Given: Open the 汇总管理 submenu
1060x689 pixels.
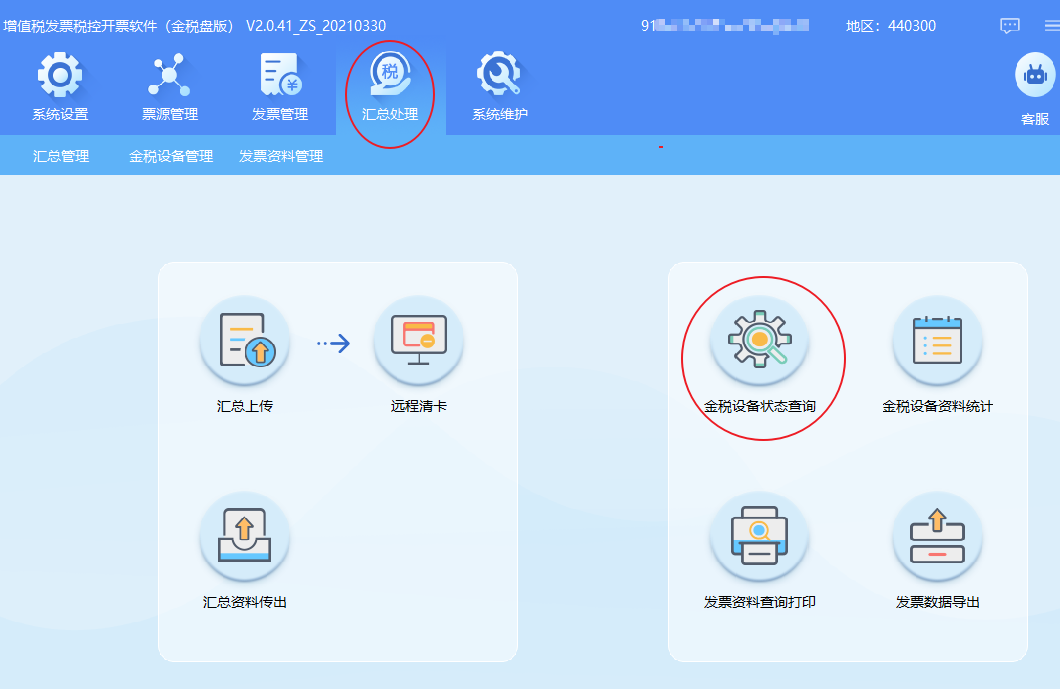Looking at the screenshot, I should [61, 156].
